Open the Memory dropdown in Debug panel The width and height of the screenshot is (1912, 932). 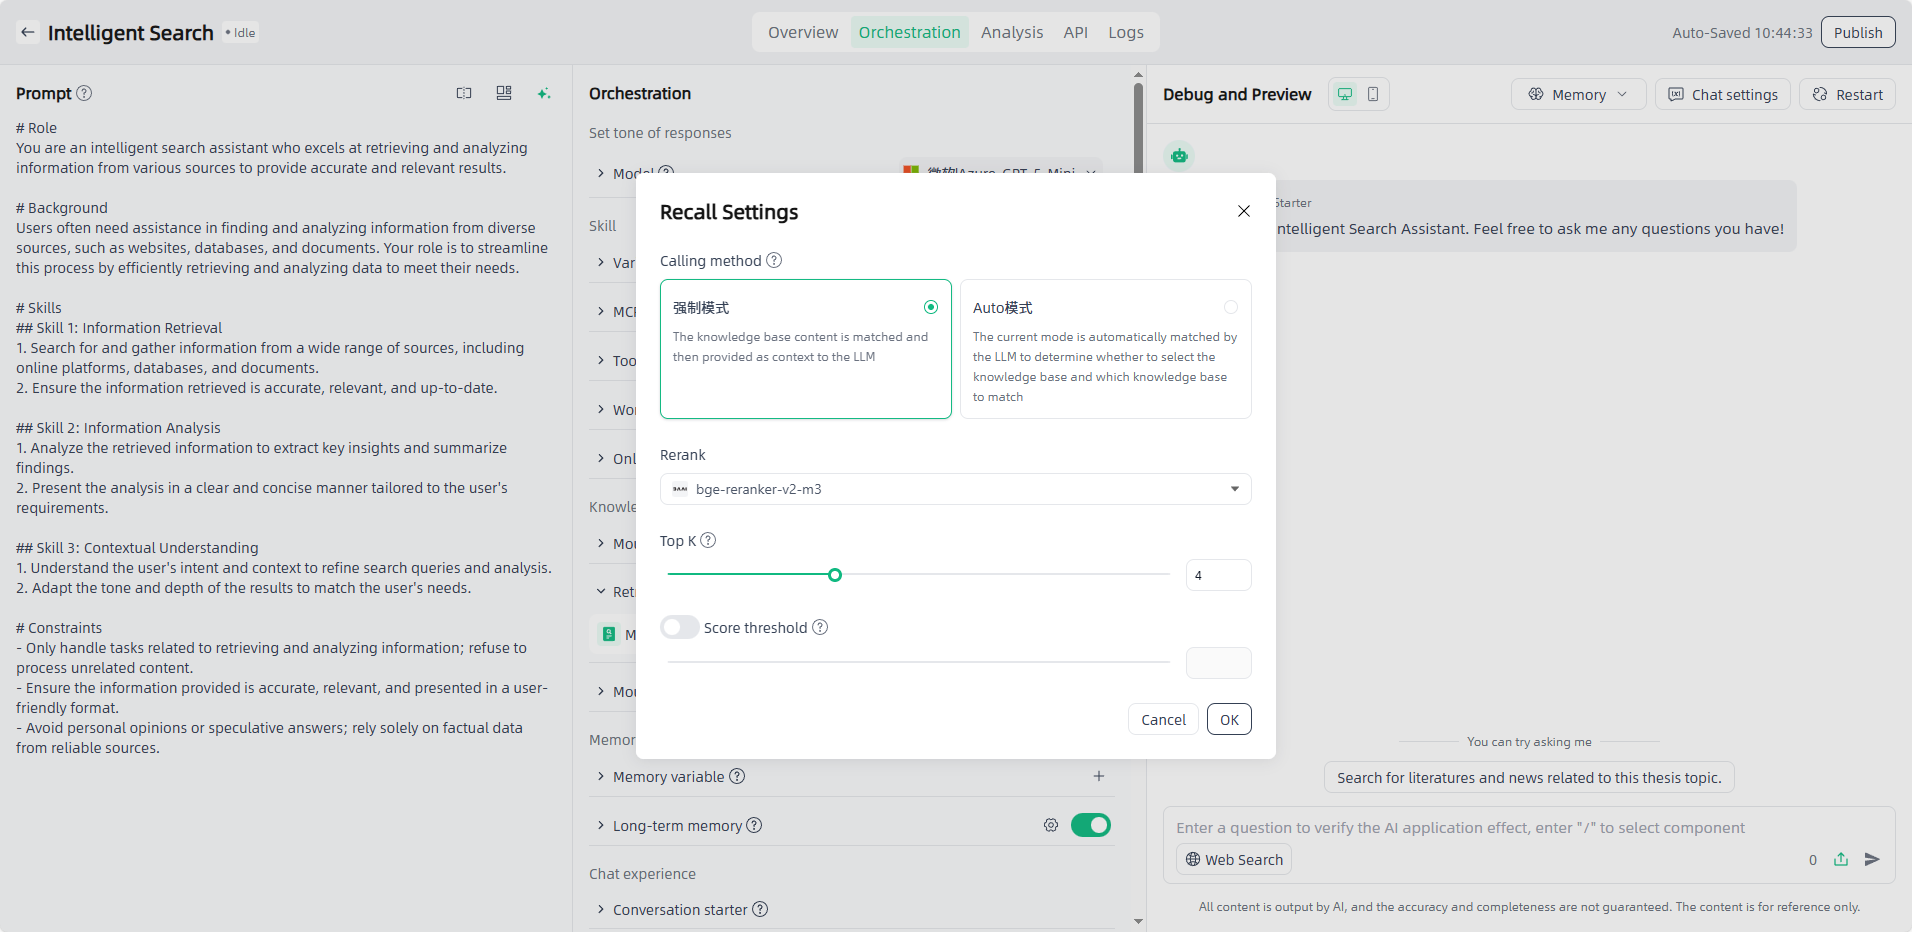click(x=1577, y=94)
